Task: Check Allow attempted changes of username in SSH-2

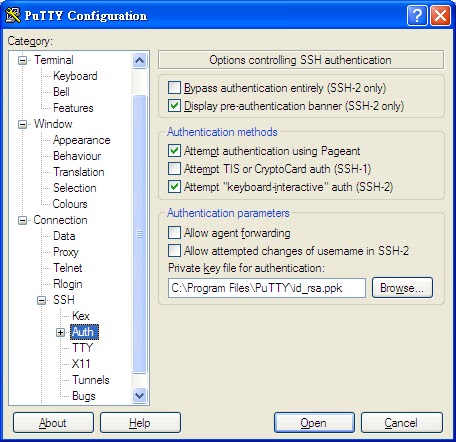Action: coord(174,251)
